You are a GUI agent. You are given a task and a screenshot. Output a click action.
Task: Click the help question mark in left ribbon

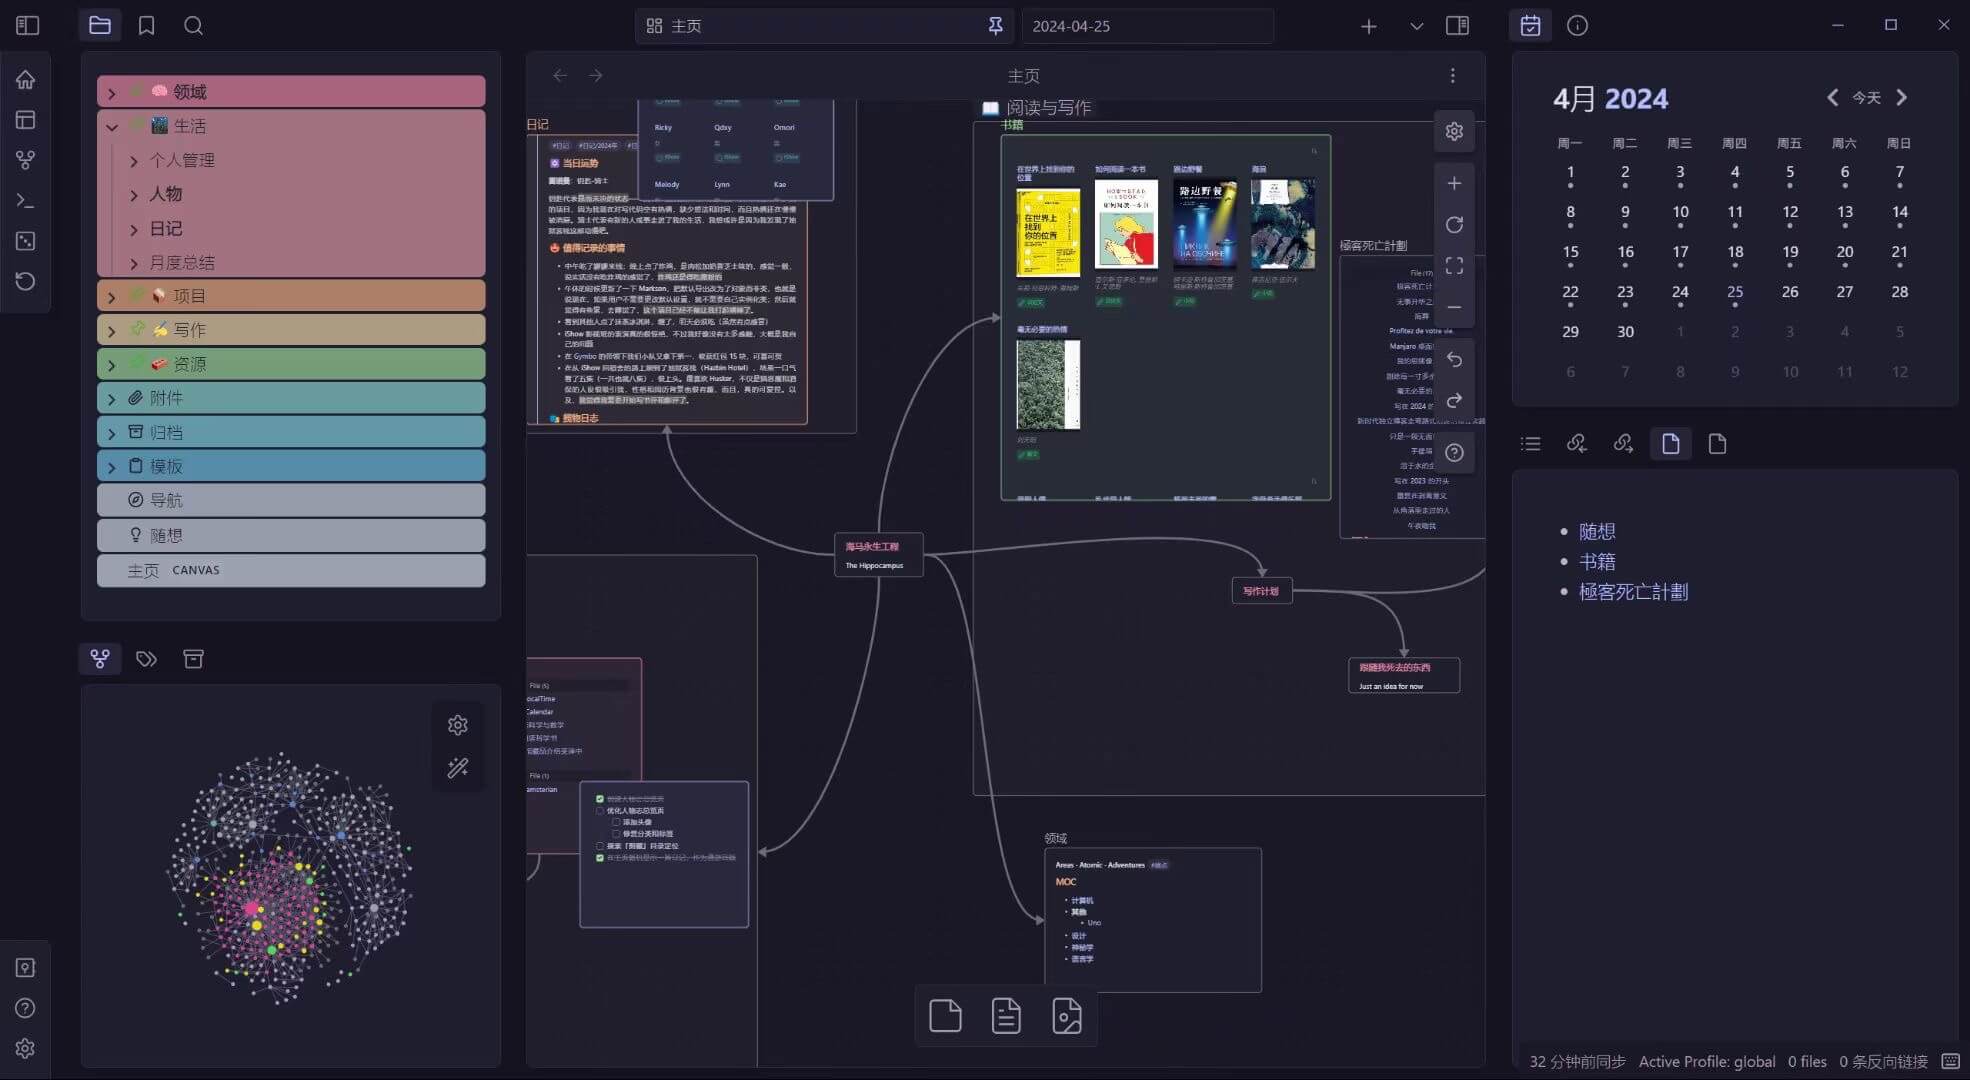point(26,1008)
